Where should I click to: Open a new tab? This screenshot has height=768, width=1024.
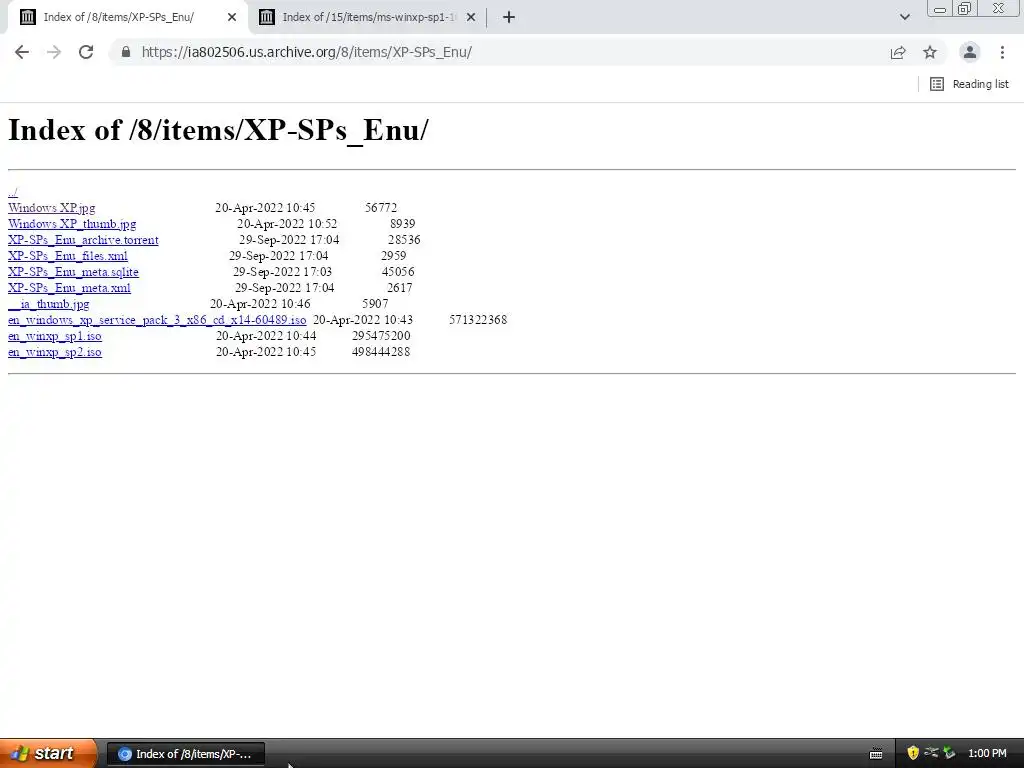509,18
